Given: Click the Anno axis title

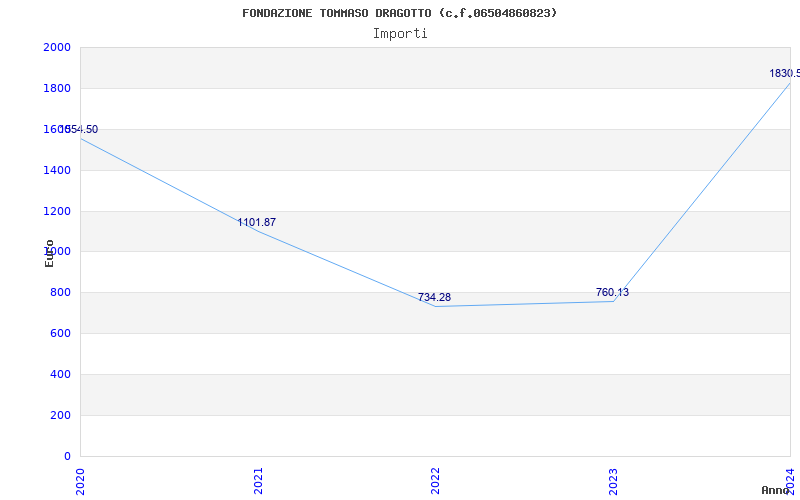Looking at the screenshot, I should (x=776, y=490).
